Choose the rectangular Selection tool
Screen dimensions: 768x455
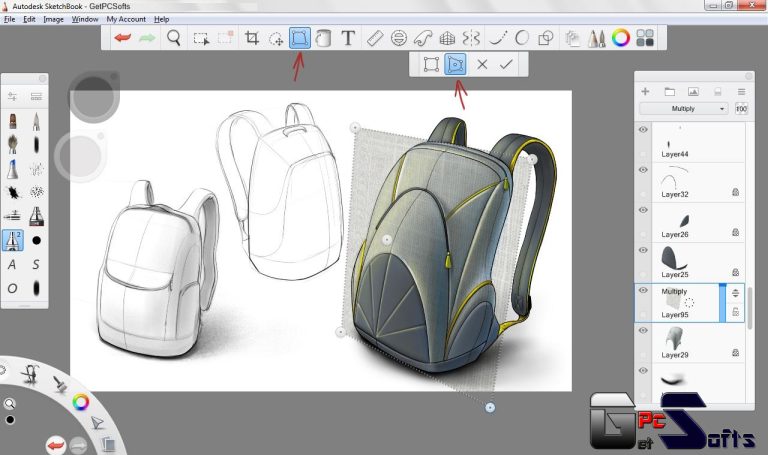point(201,38)
